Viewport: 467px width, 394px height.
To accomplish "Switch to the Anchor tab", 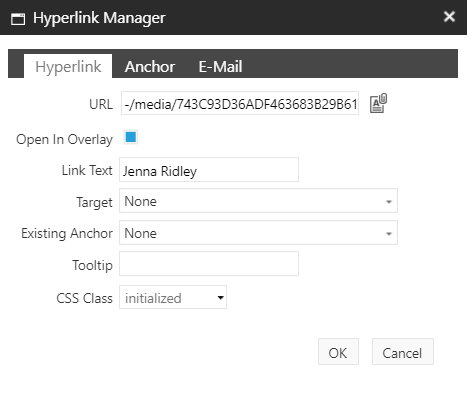I will (150, 66).
